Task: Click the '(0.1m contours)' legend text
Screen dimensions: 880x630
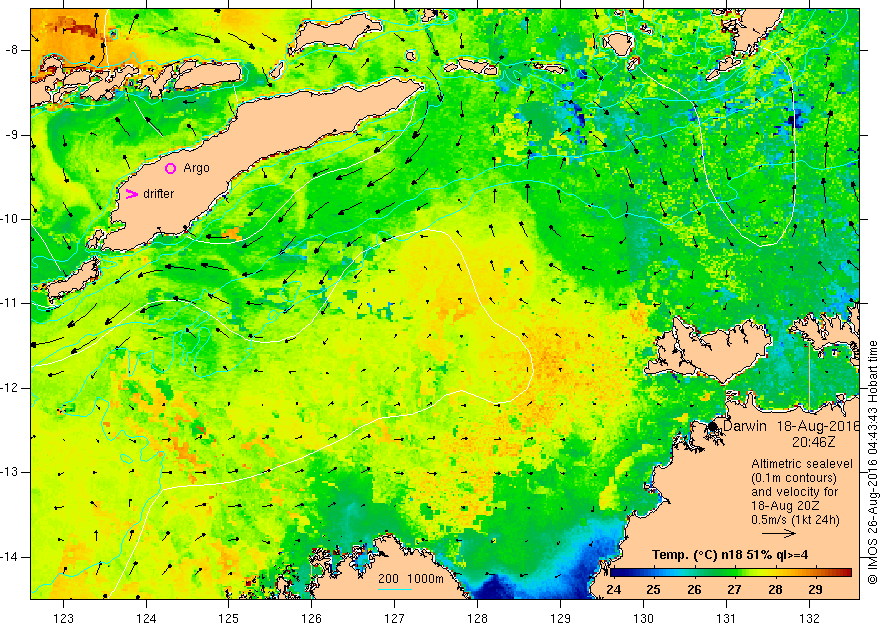Action: tap(794, 478)
